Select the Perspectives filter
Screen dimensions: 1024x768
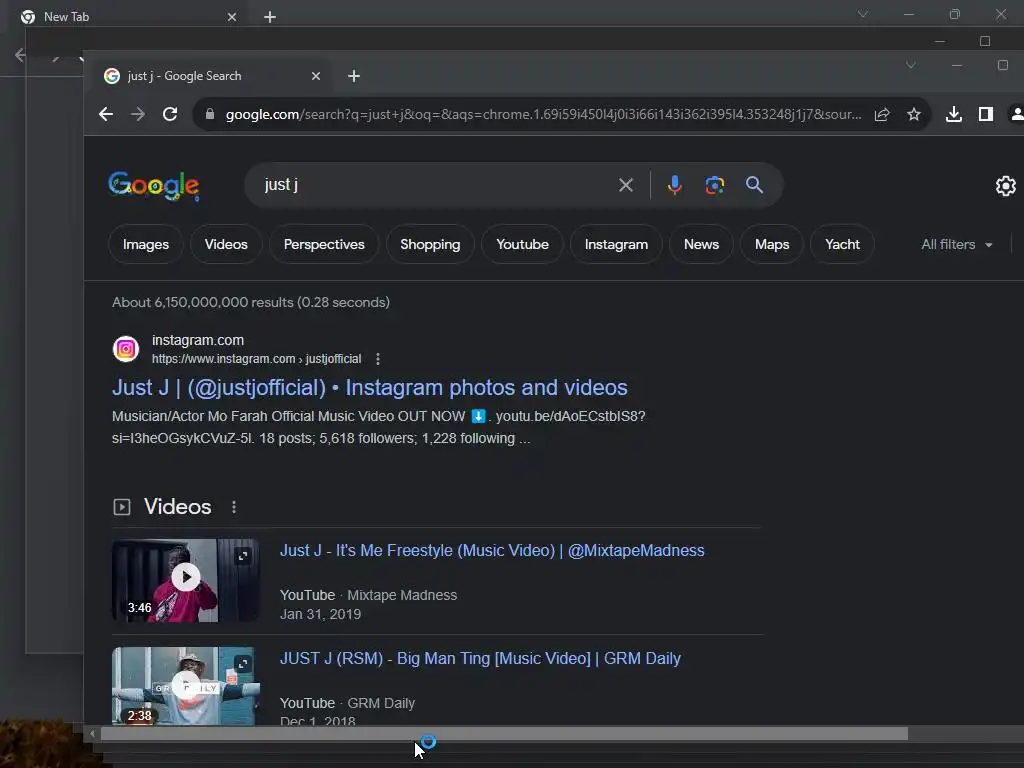click(324, 244)
